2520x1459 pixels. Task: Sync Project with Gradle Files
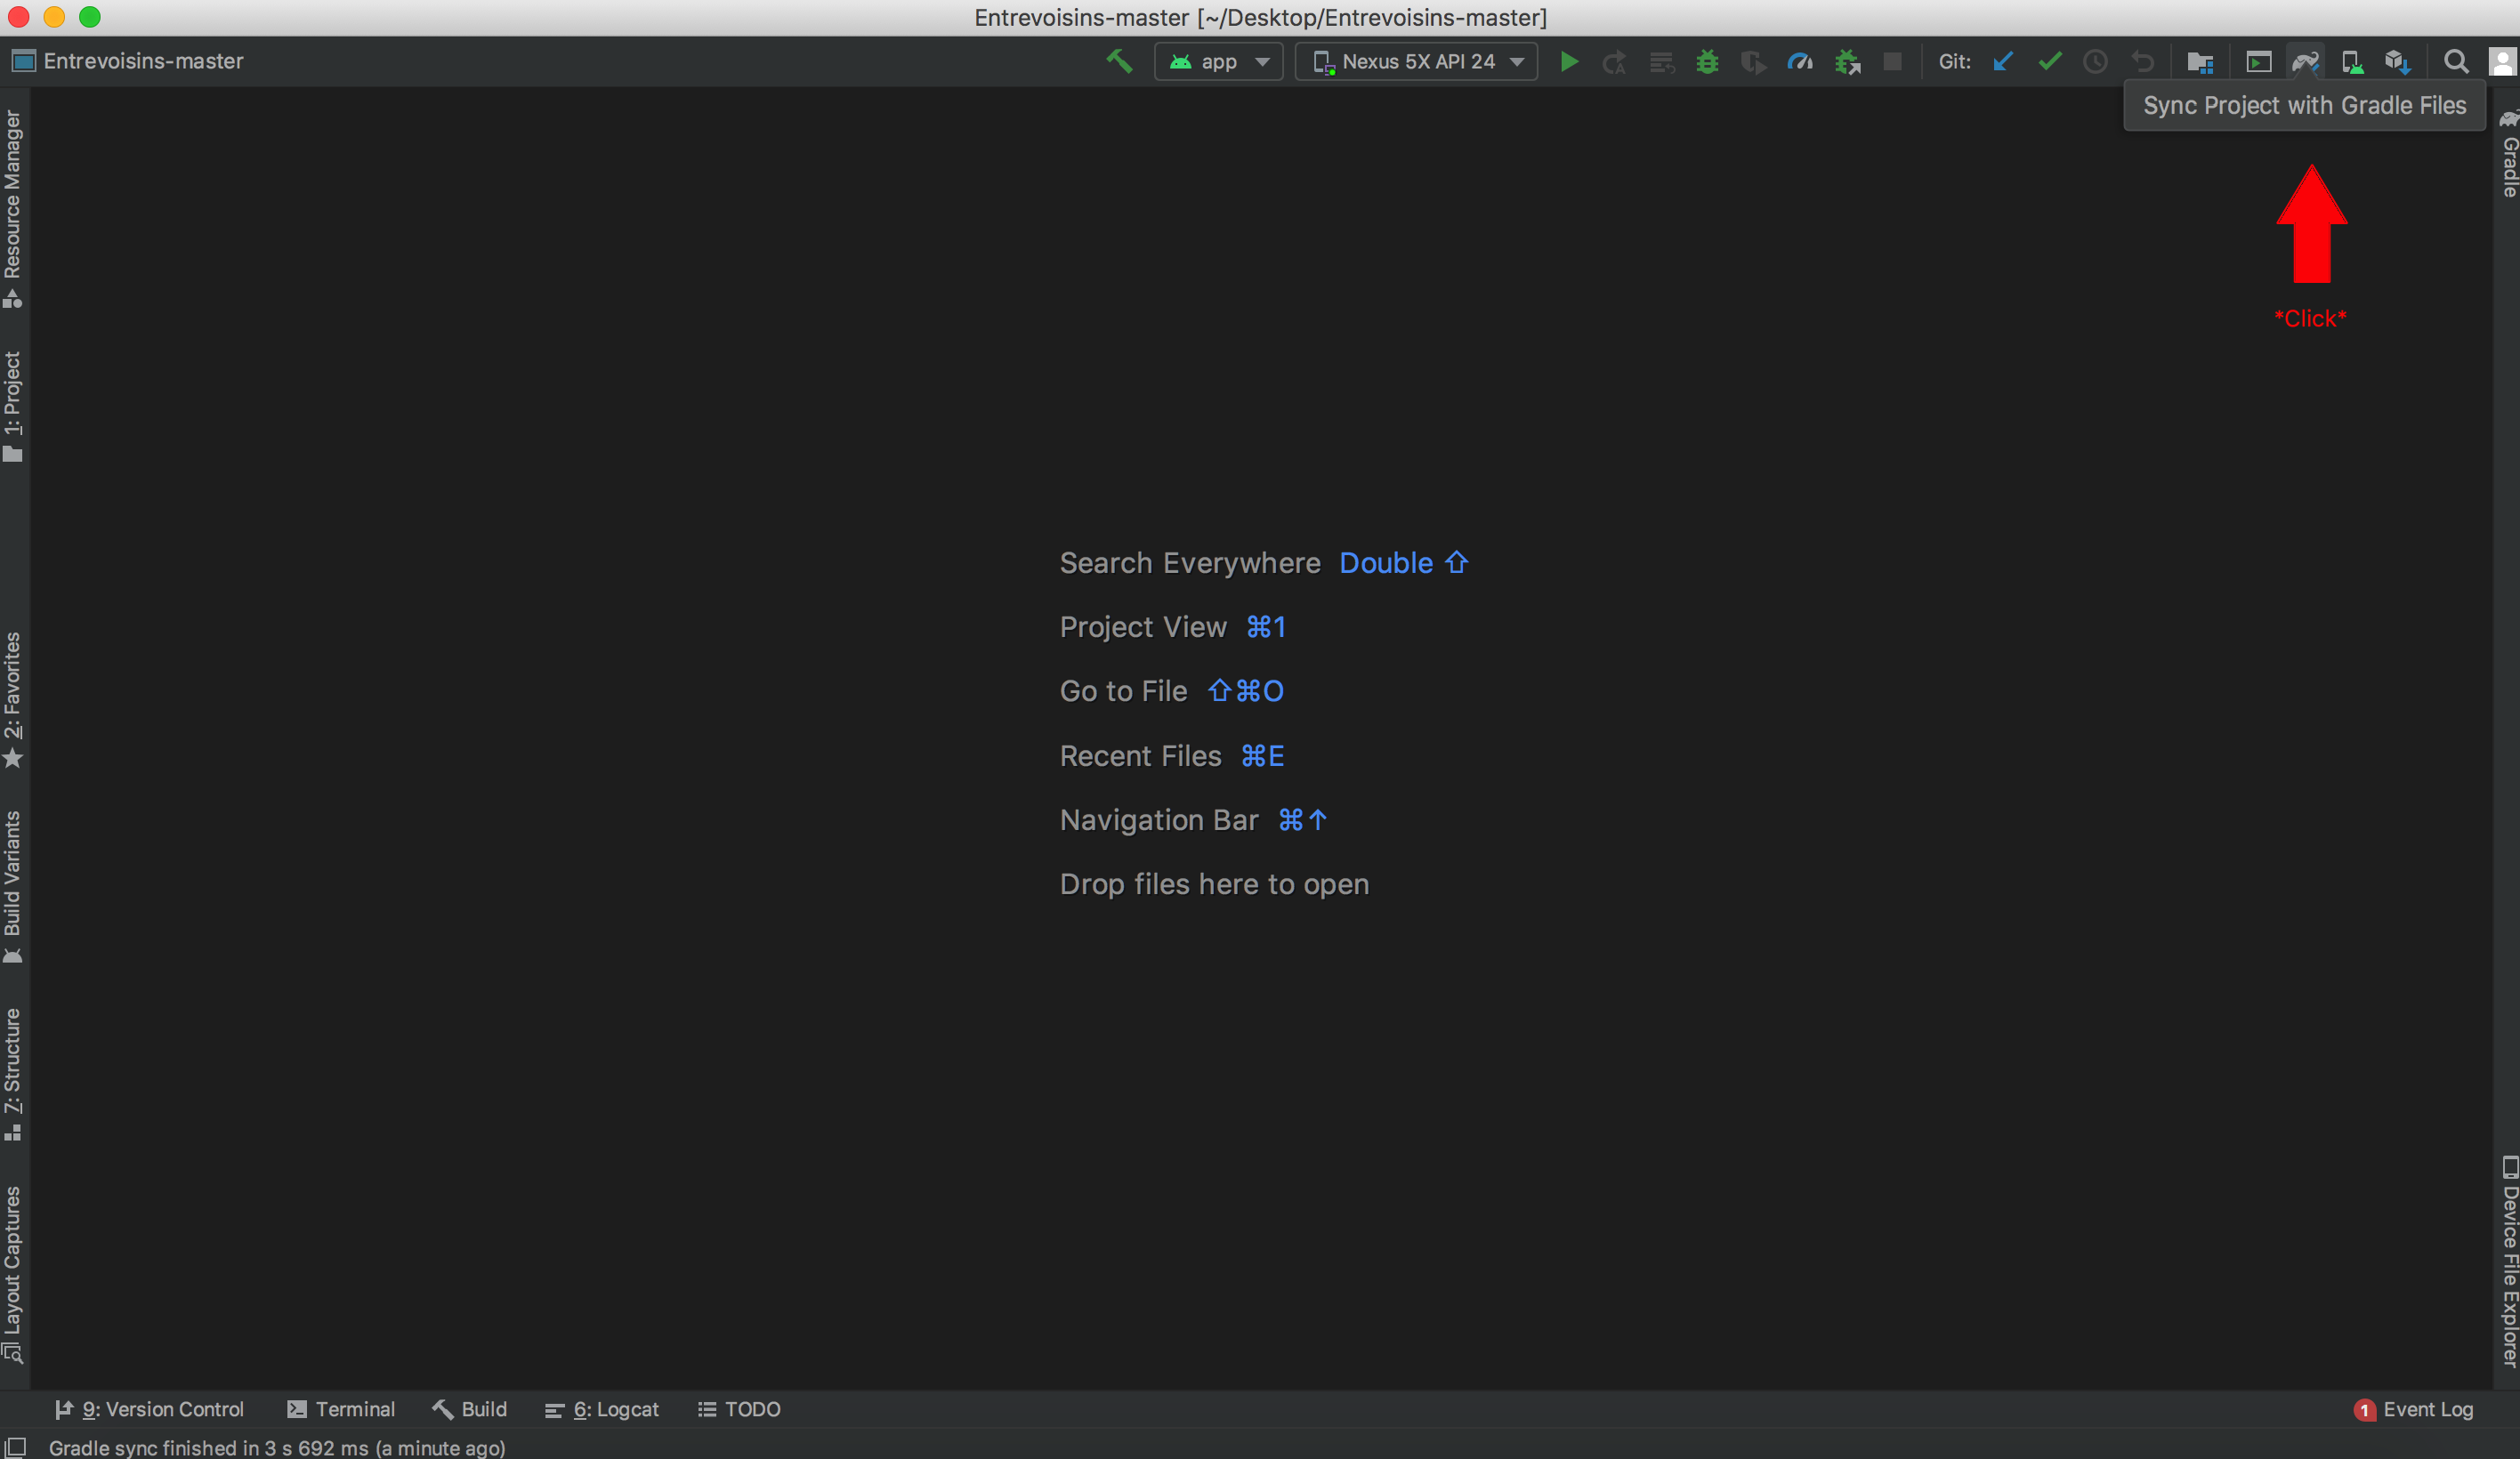[x=2305, y=61]
